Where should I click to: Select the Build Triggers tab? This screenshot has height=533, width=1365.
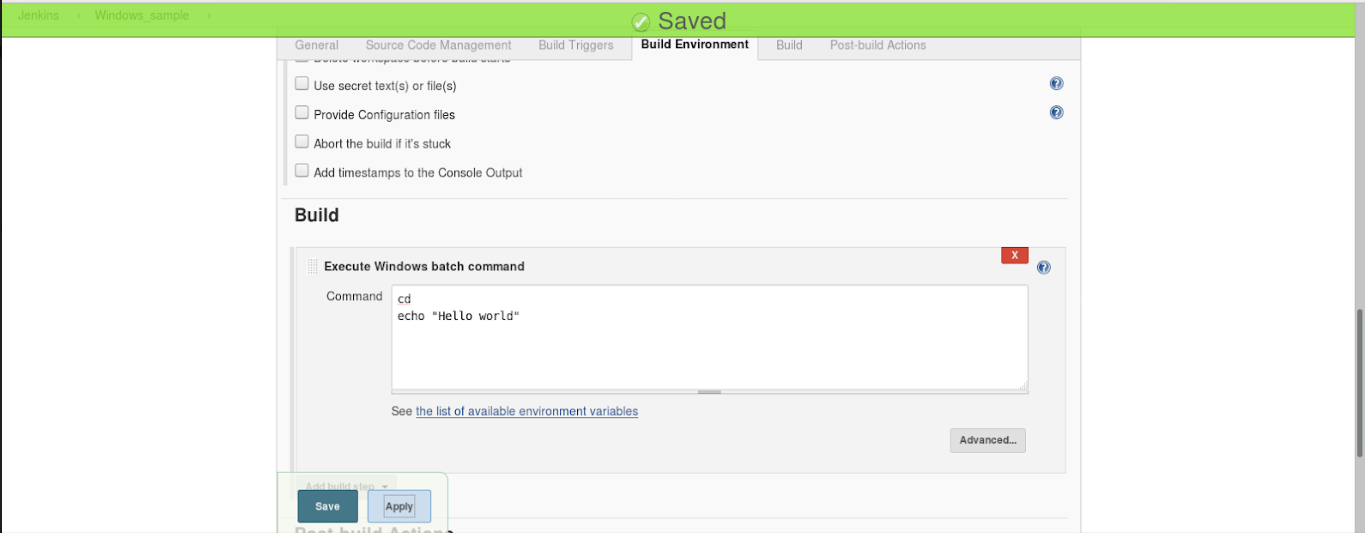click(x=576, y=45)
